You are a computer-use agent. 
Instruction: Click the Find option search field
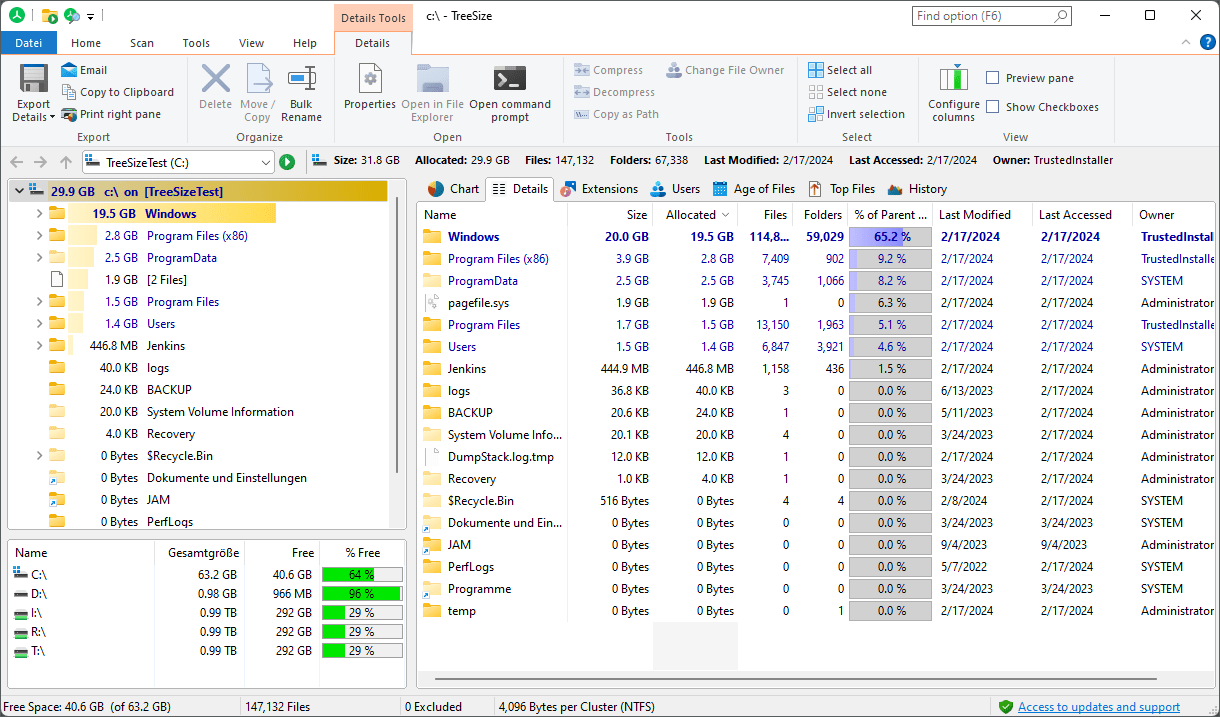pos(992,16)
